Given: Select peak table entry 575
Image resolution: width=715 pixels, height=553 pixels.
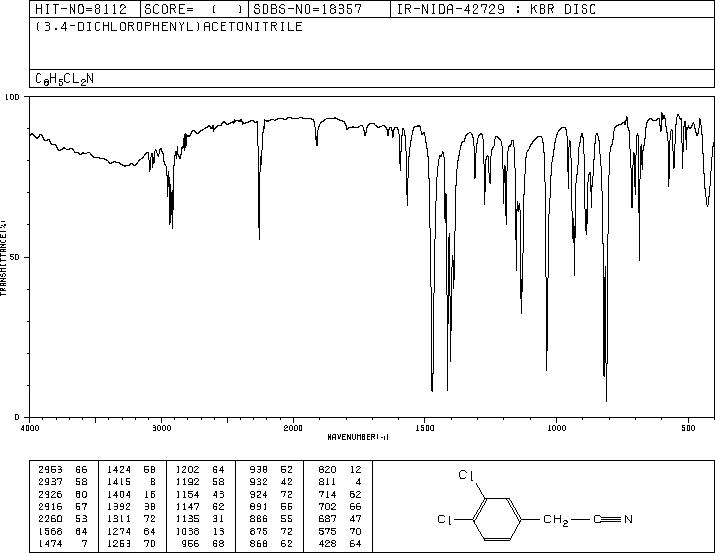Looking at the screenshot, I should (340, 531).
